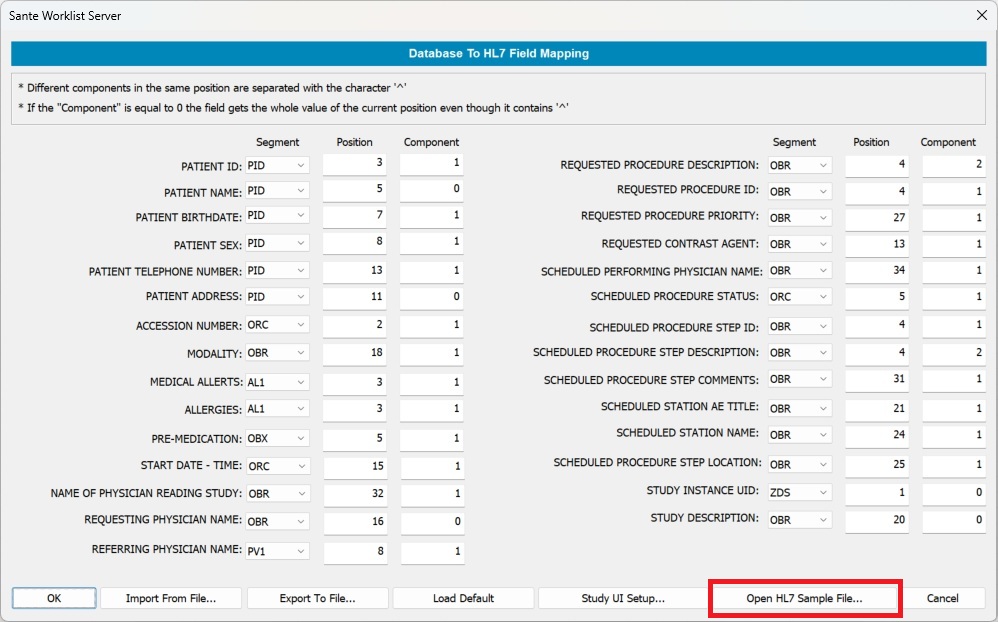The height and width of the screenshot is (622, 998).
Task: Click Pre-Medication position field
Action: (x=354, y=439)
